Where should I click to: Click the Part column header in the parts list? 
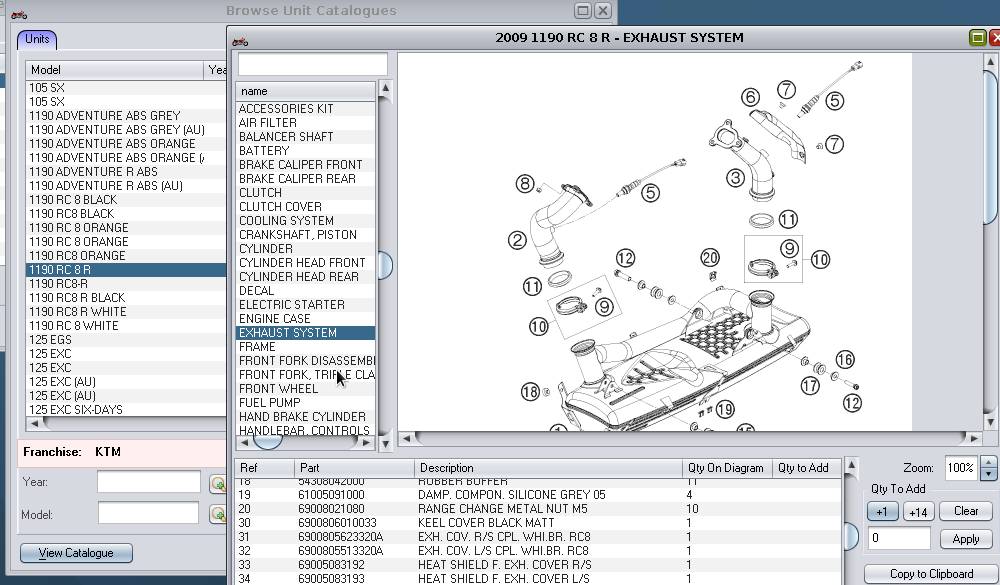(310, 468)
